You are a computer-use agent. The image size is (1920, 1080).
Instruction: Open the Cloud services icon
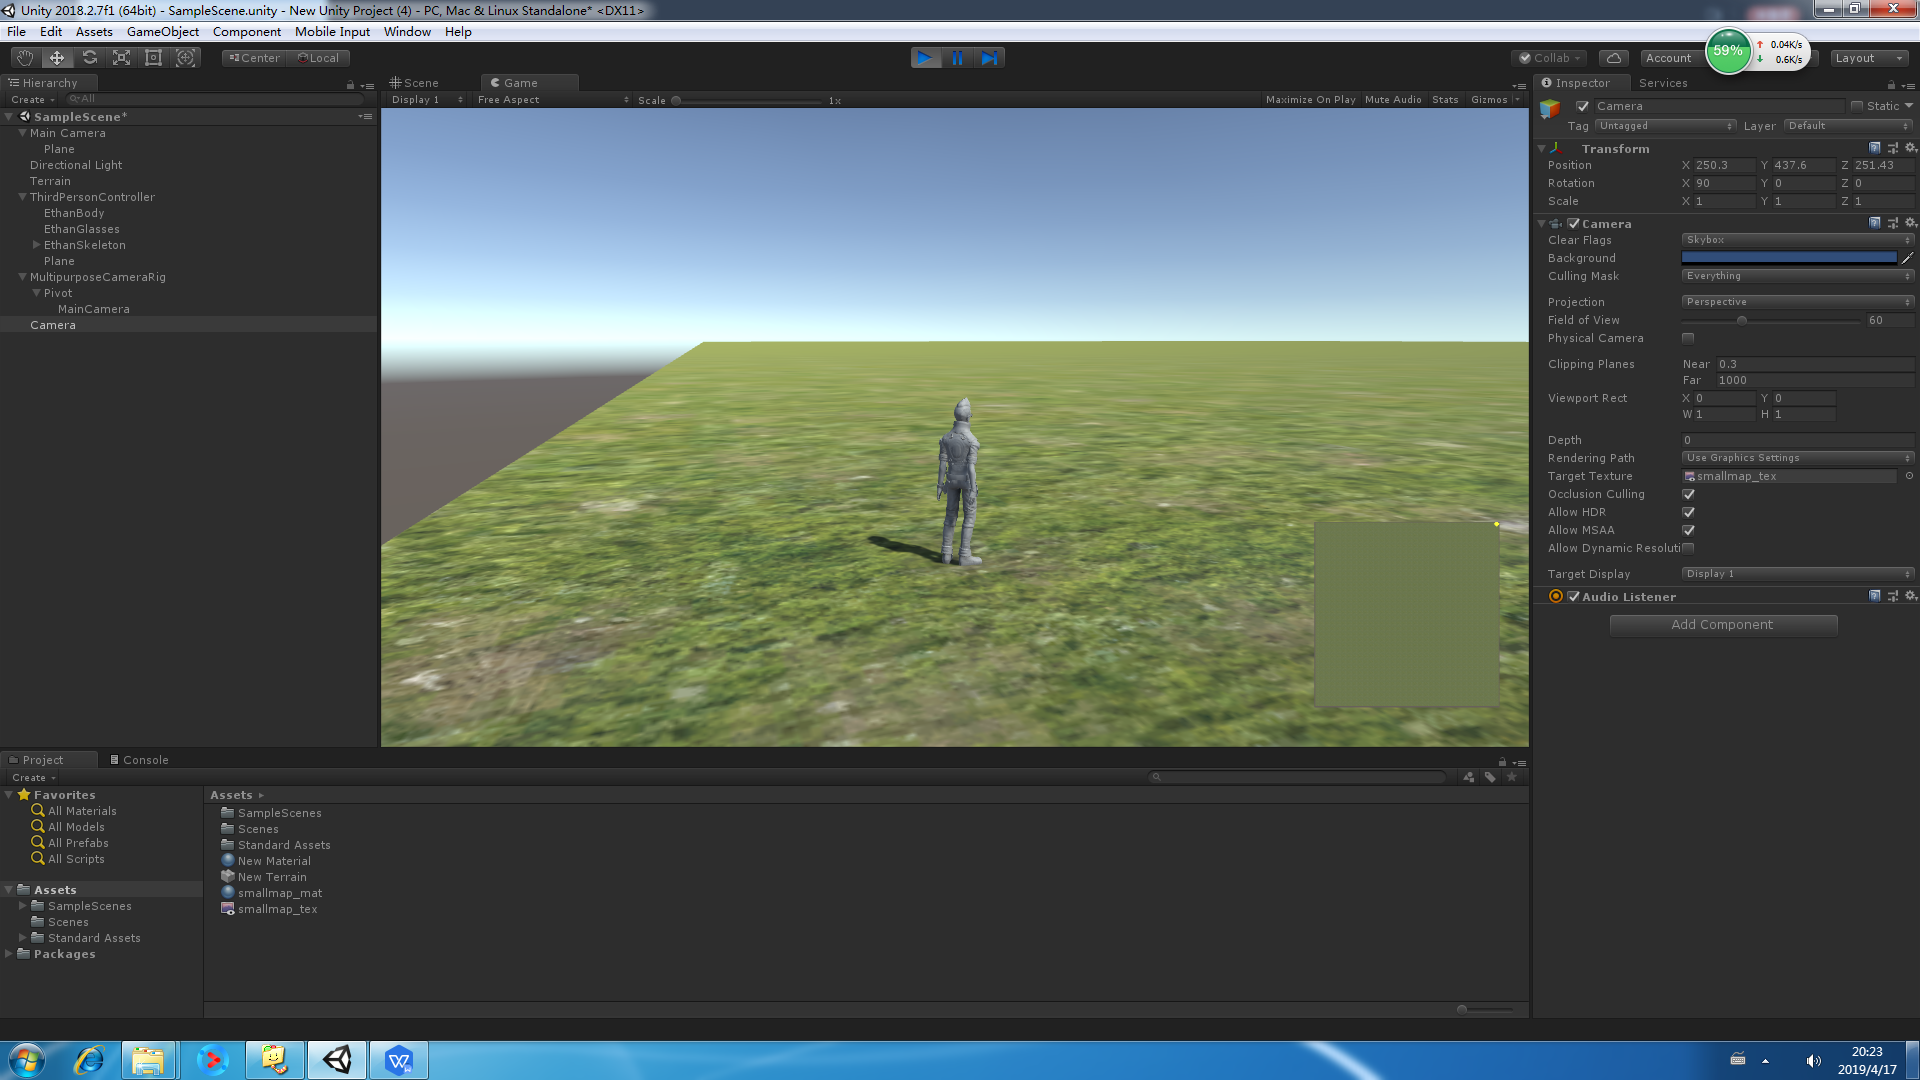pyautogui.click(x=1613, y=58)
